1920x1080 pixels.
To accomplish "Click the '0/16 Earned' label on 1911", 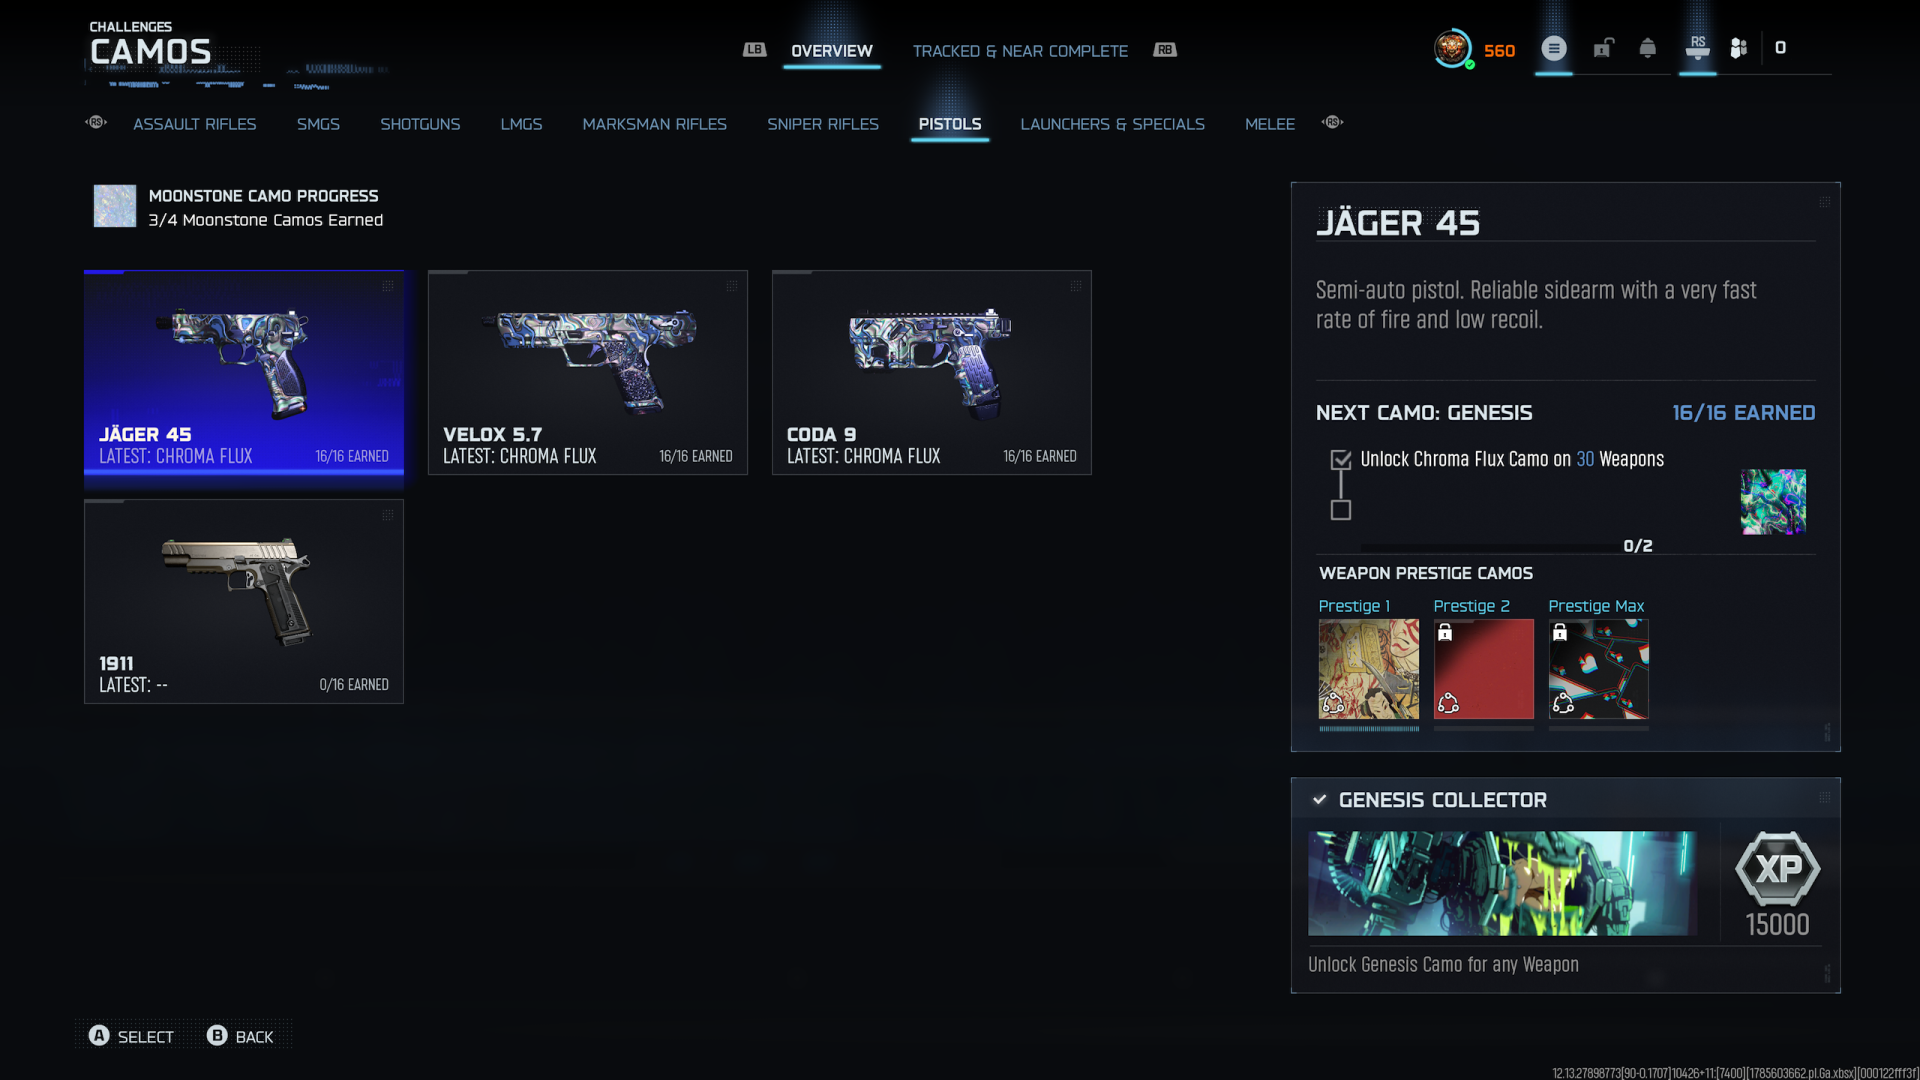I will pos(354,685).
